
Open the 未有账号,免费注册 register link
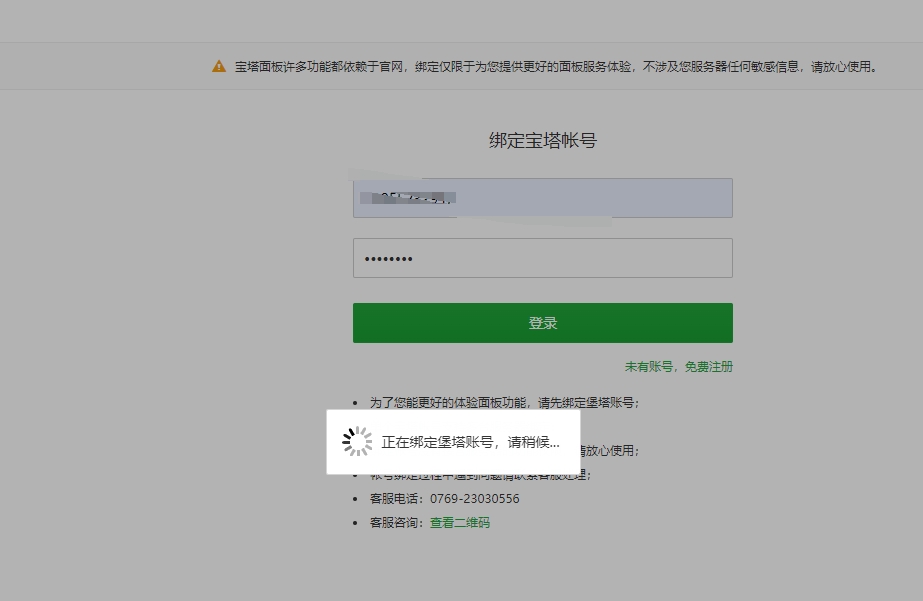678,367
